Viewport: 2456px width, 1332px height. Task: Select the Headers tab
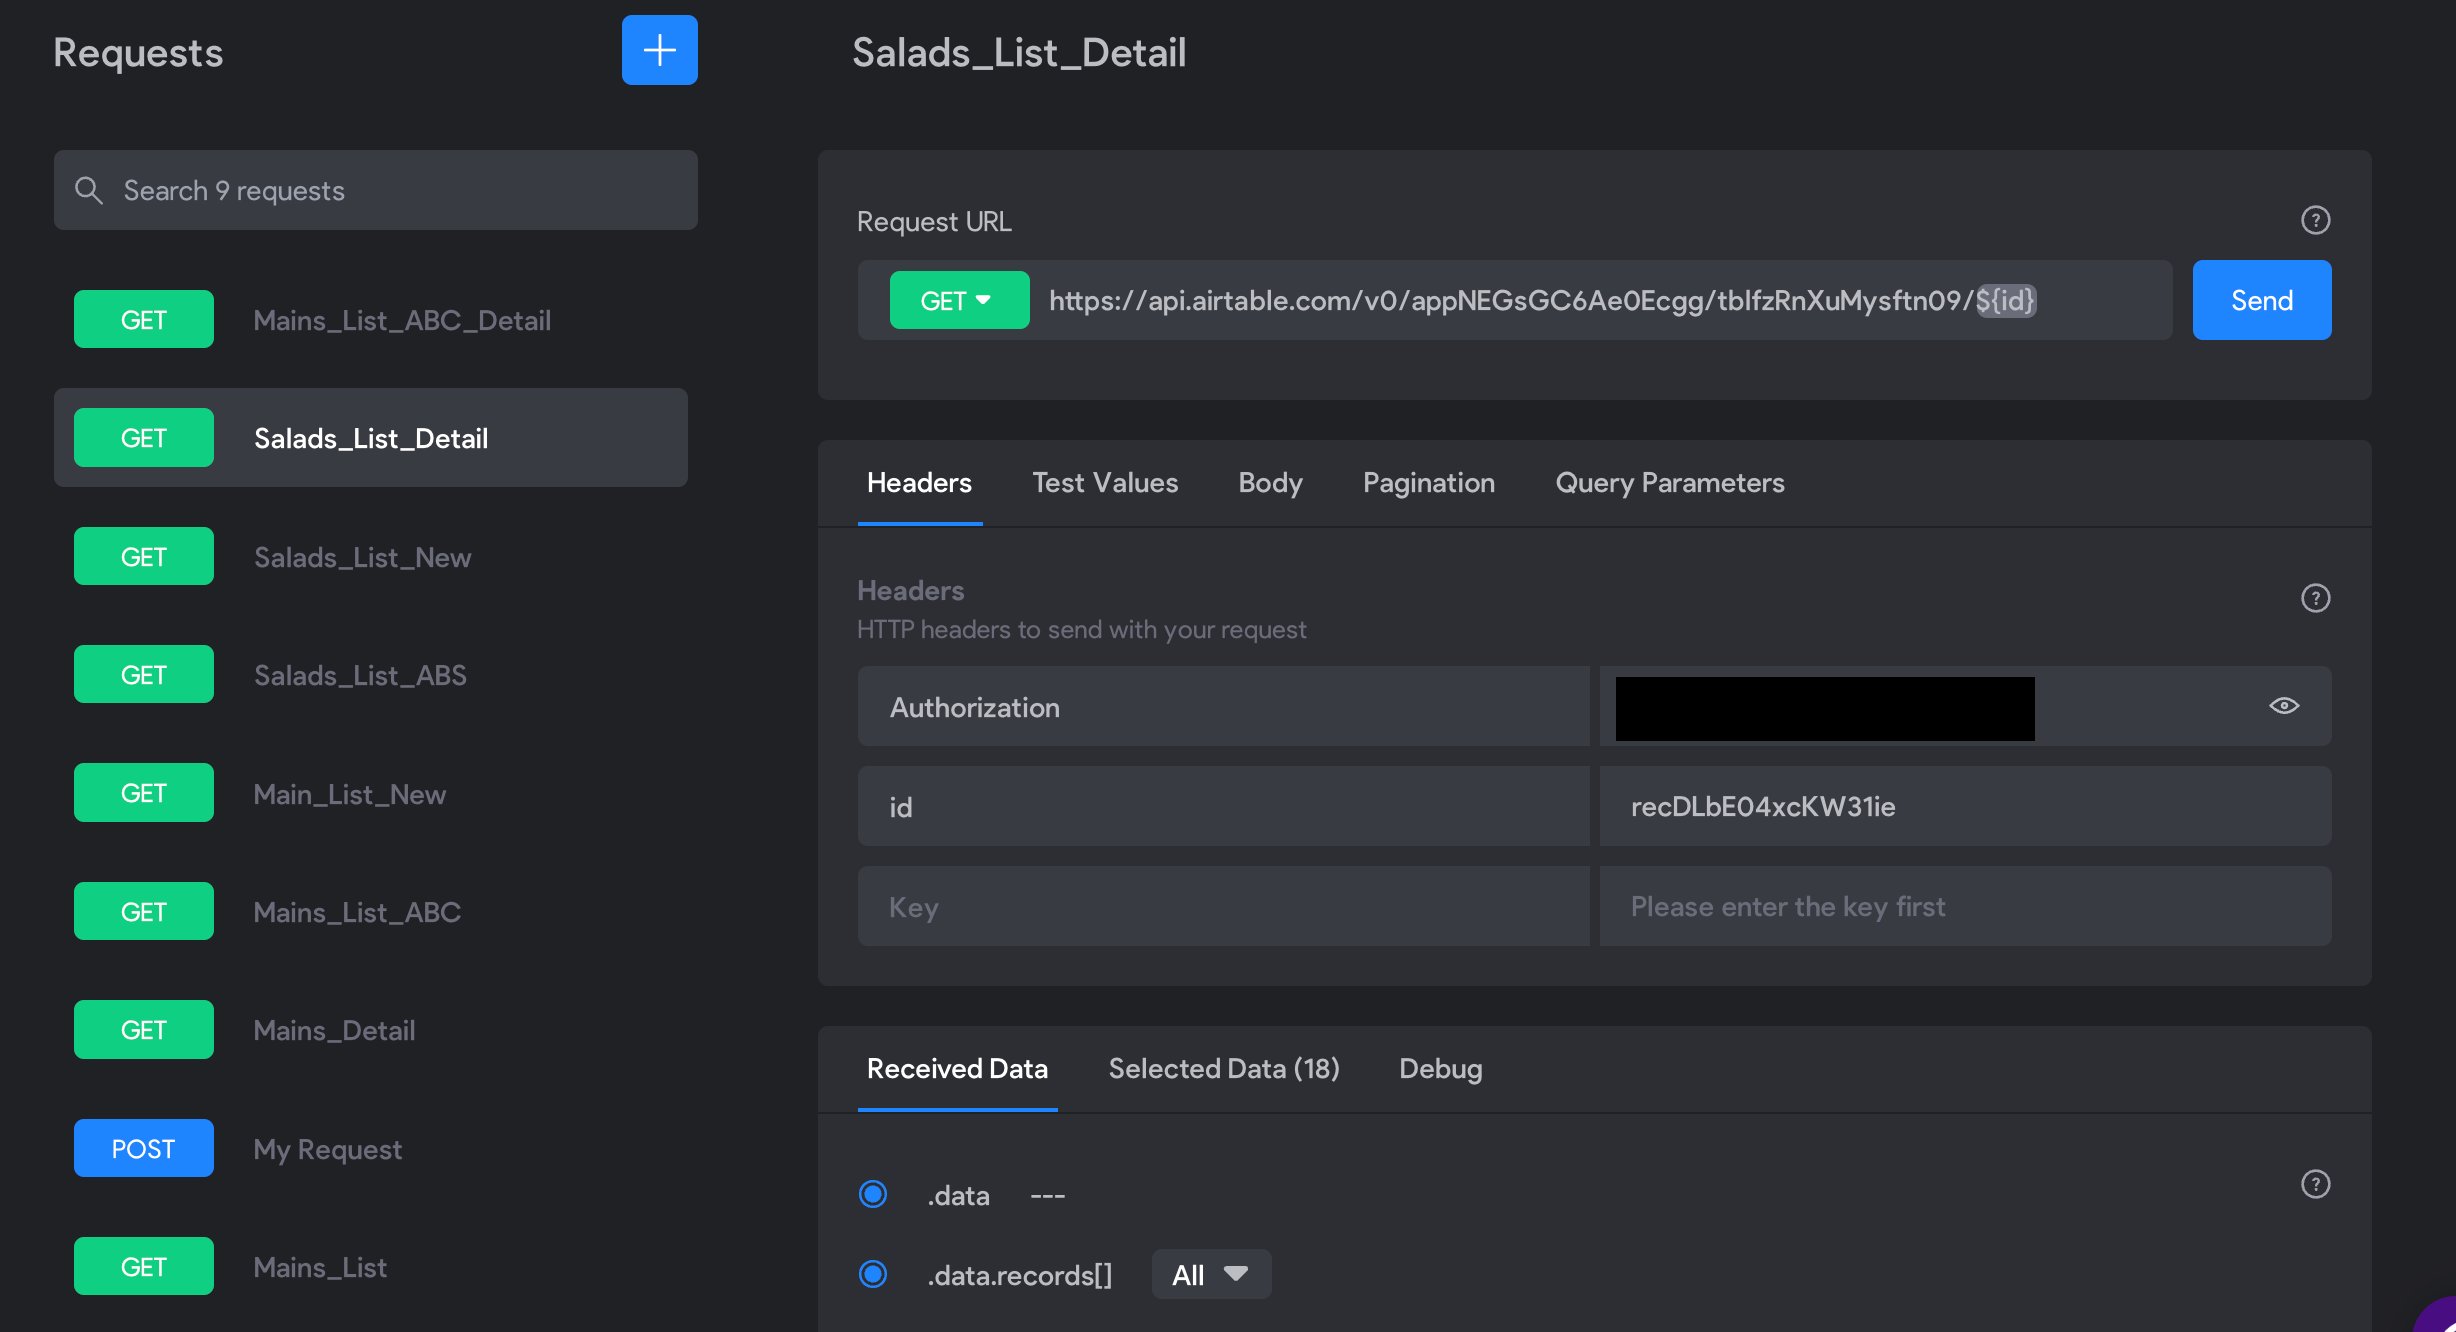pyautogui.click(x=919, y=483)
